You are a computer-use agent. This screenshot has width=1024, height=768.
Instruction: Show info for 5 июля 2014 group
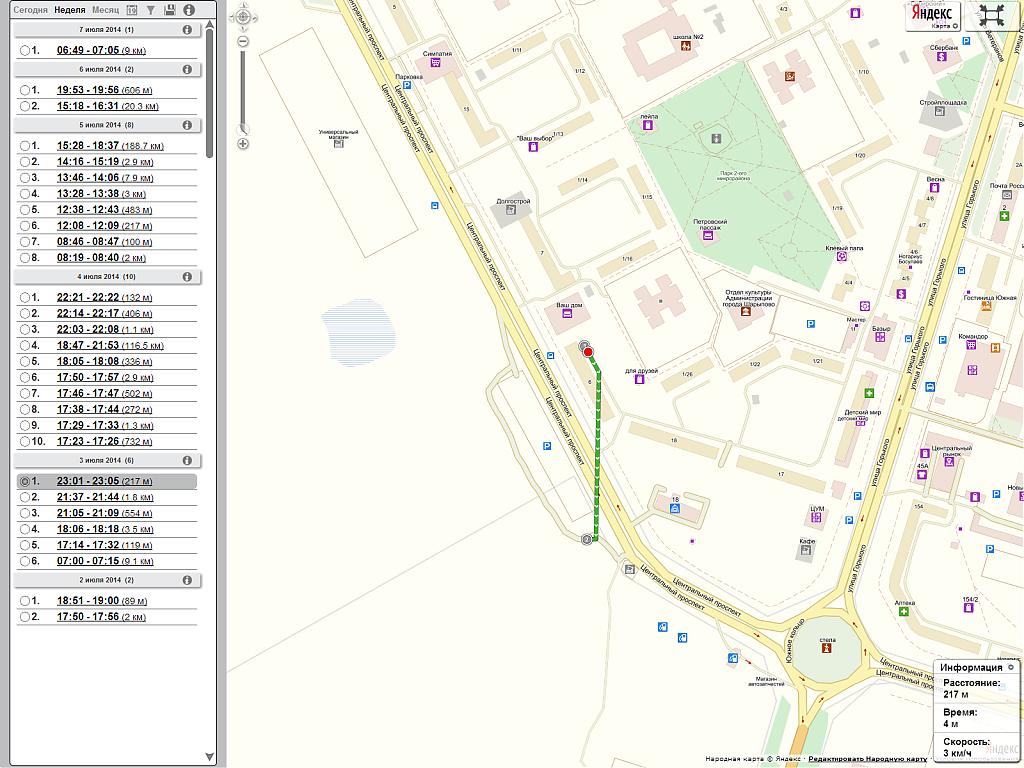pyautogui.click(x=187, y=125)
